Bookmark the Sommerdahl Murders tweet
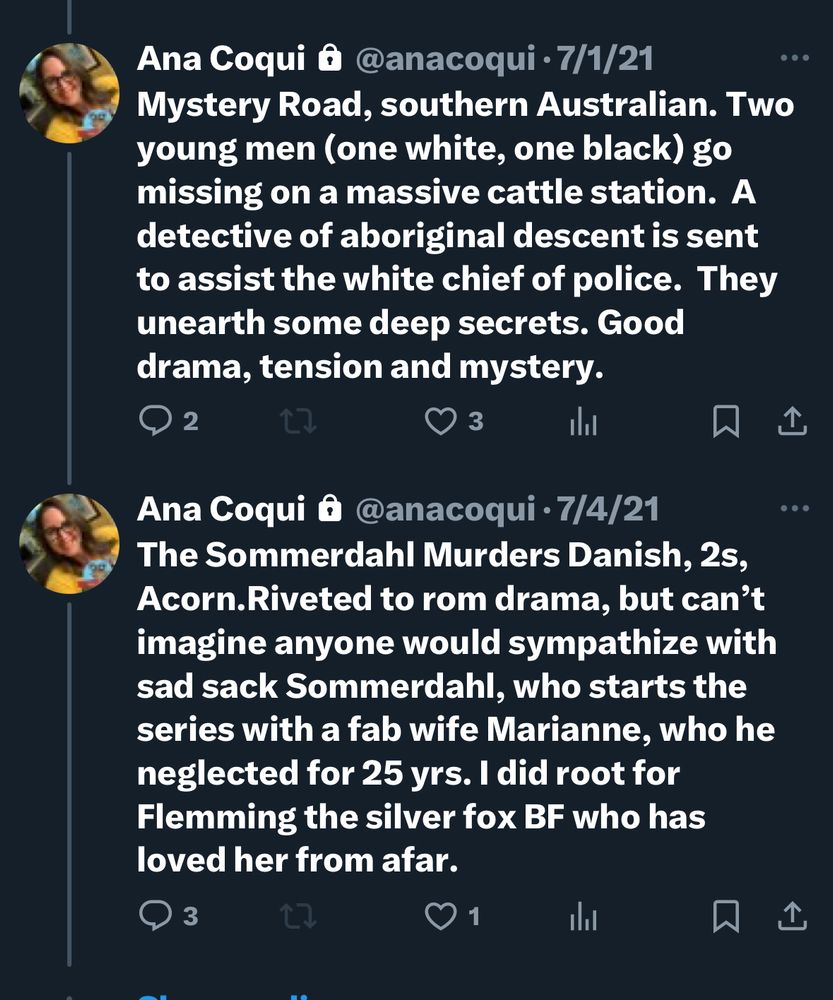 [x=726, y=914]
